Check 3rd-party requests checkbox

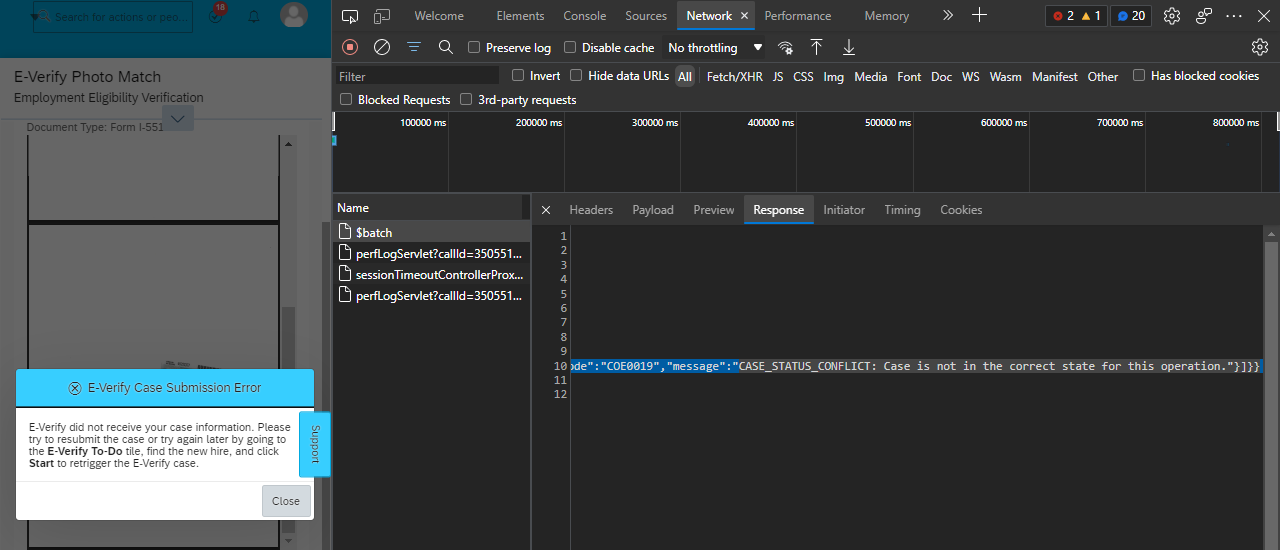click(x=466, y=100)
